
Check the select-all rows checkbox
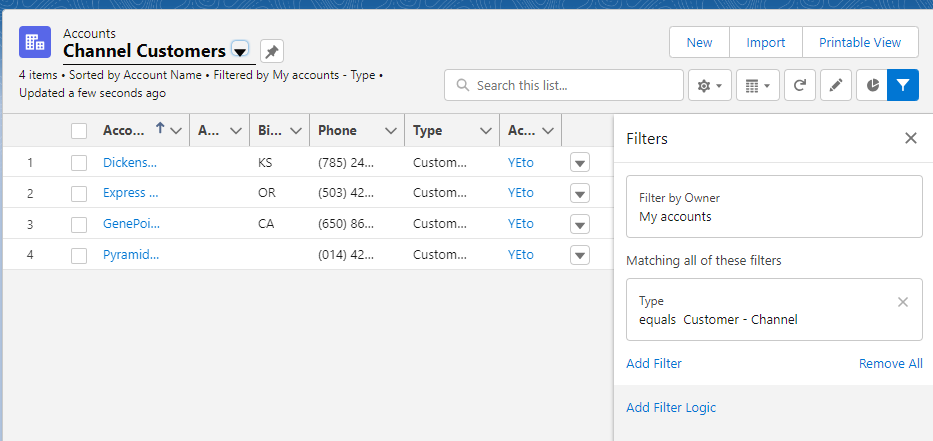(x=79, y=130)
